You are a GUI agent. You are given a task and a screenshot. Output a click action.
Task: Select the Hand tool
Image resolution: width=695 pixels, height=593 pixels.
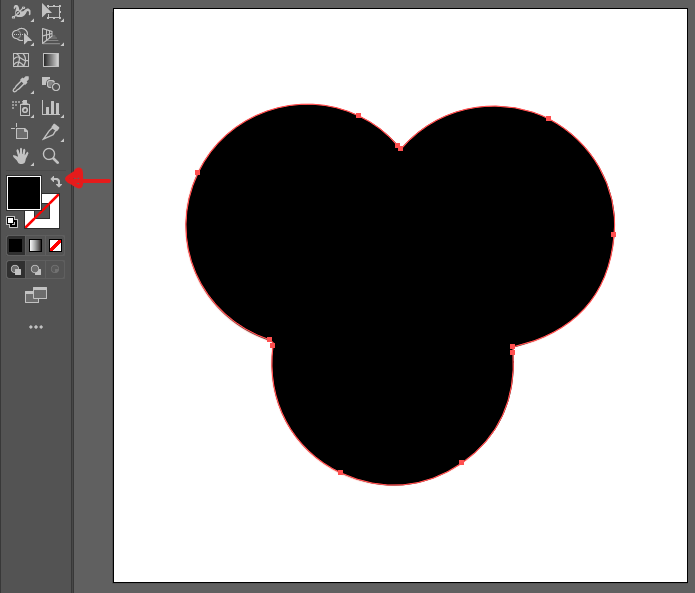[x=21, y=156]
